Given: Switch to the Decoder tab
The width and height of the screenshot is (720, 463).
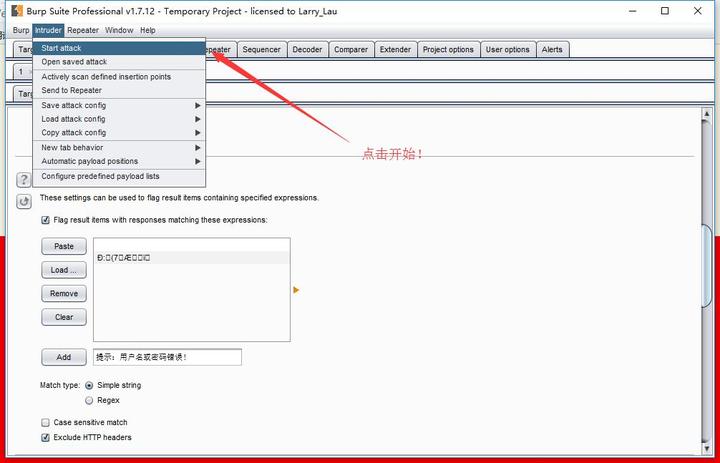Looking at the screenshot, I should coord(307,50).
